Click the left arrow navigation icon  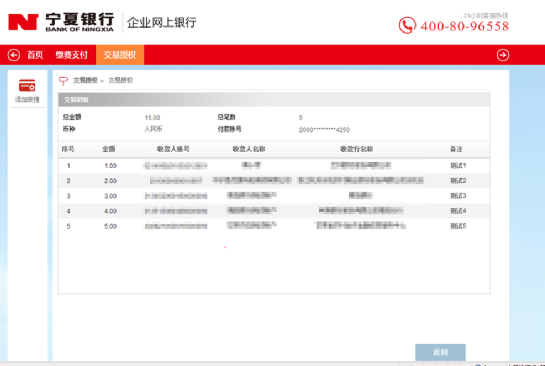[14, 55]
